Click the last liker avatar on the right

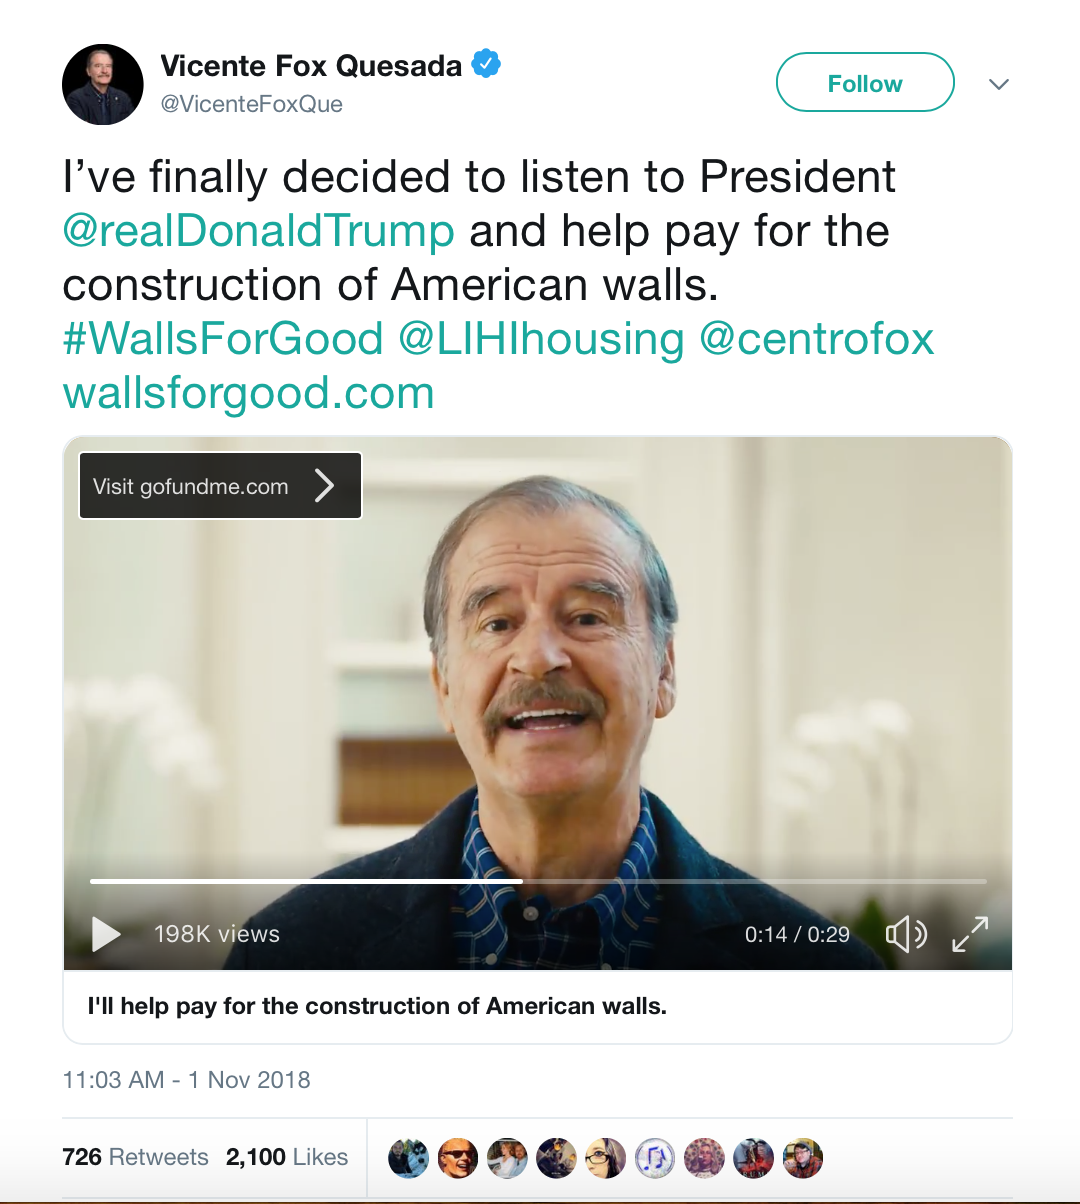803,1158
